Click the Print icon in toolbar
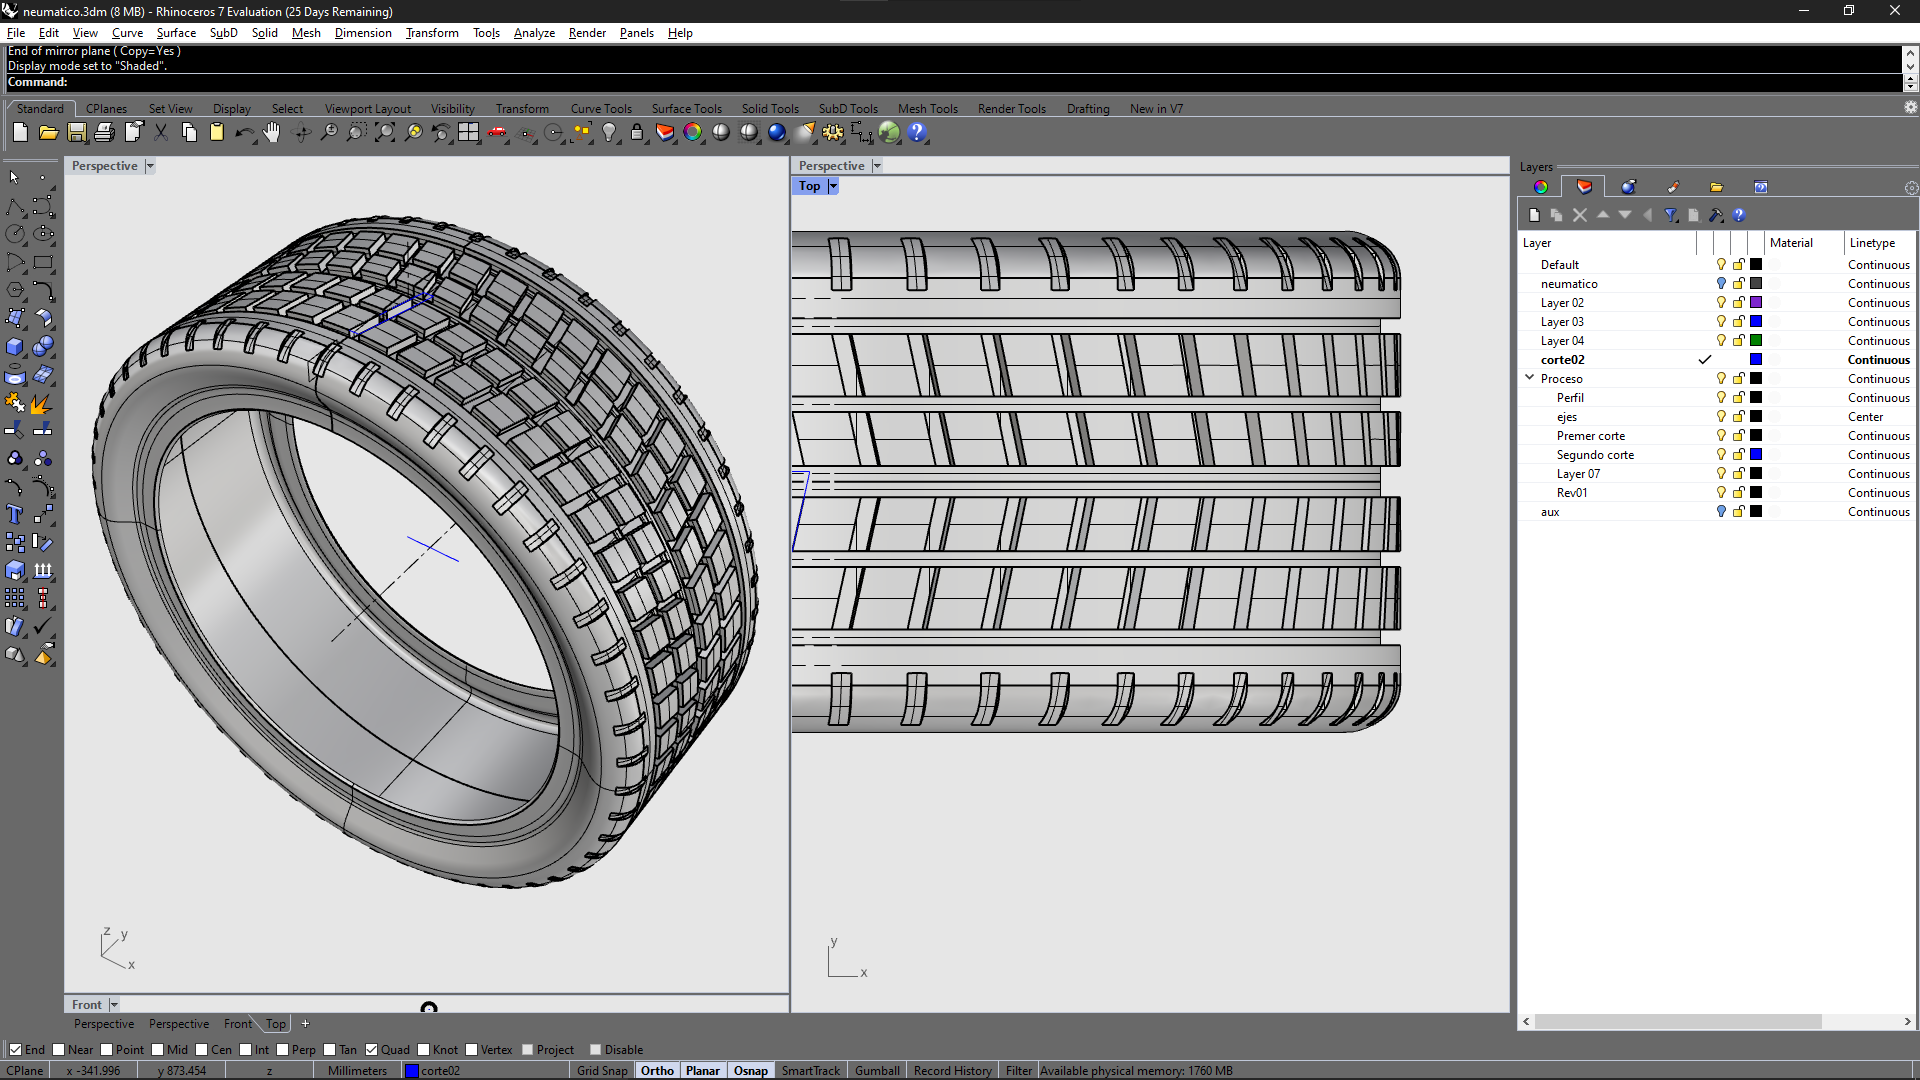This screenshot has width=1920, height=1080. pyautogui.click(x=104, y=132)
